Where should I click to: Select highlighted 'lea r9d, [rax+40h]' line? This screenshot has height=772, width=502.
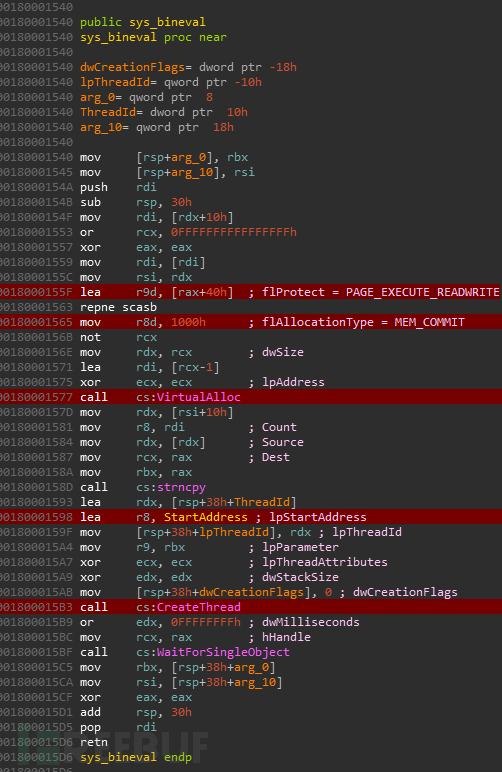coord(251,292)
